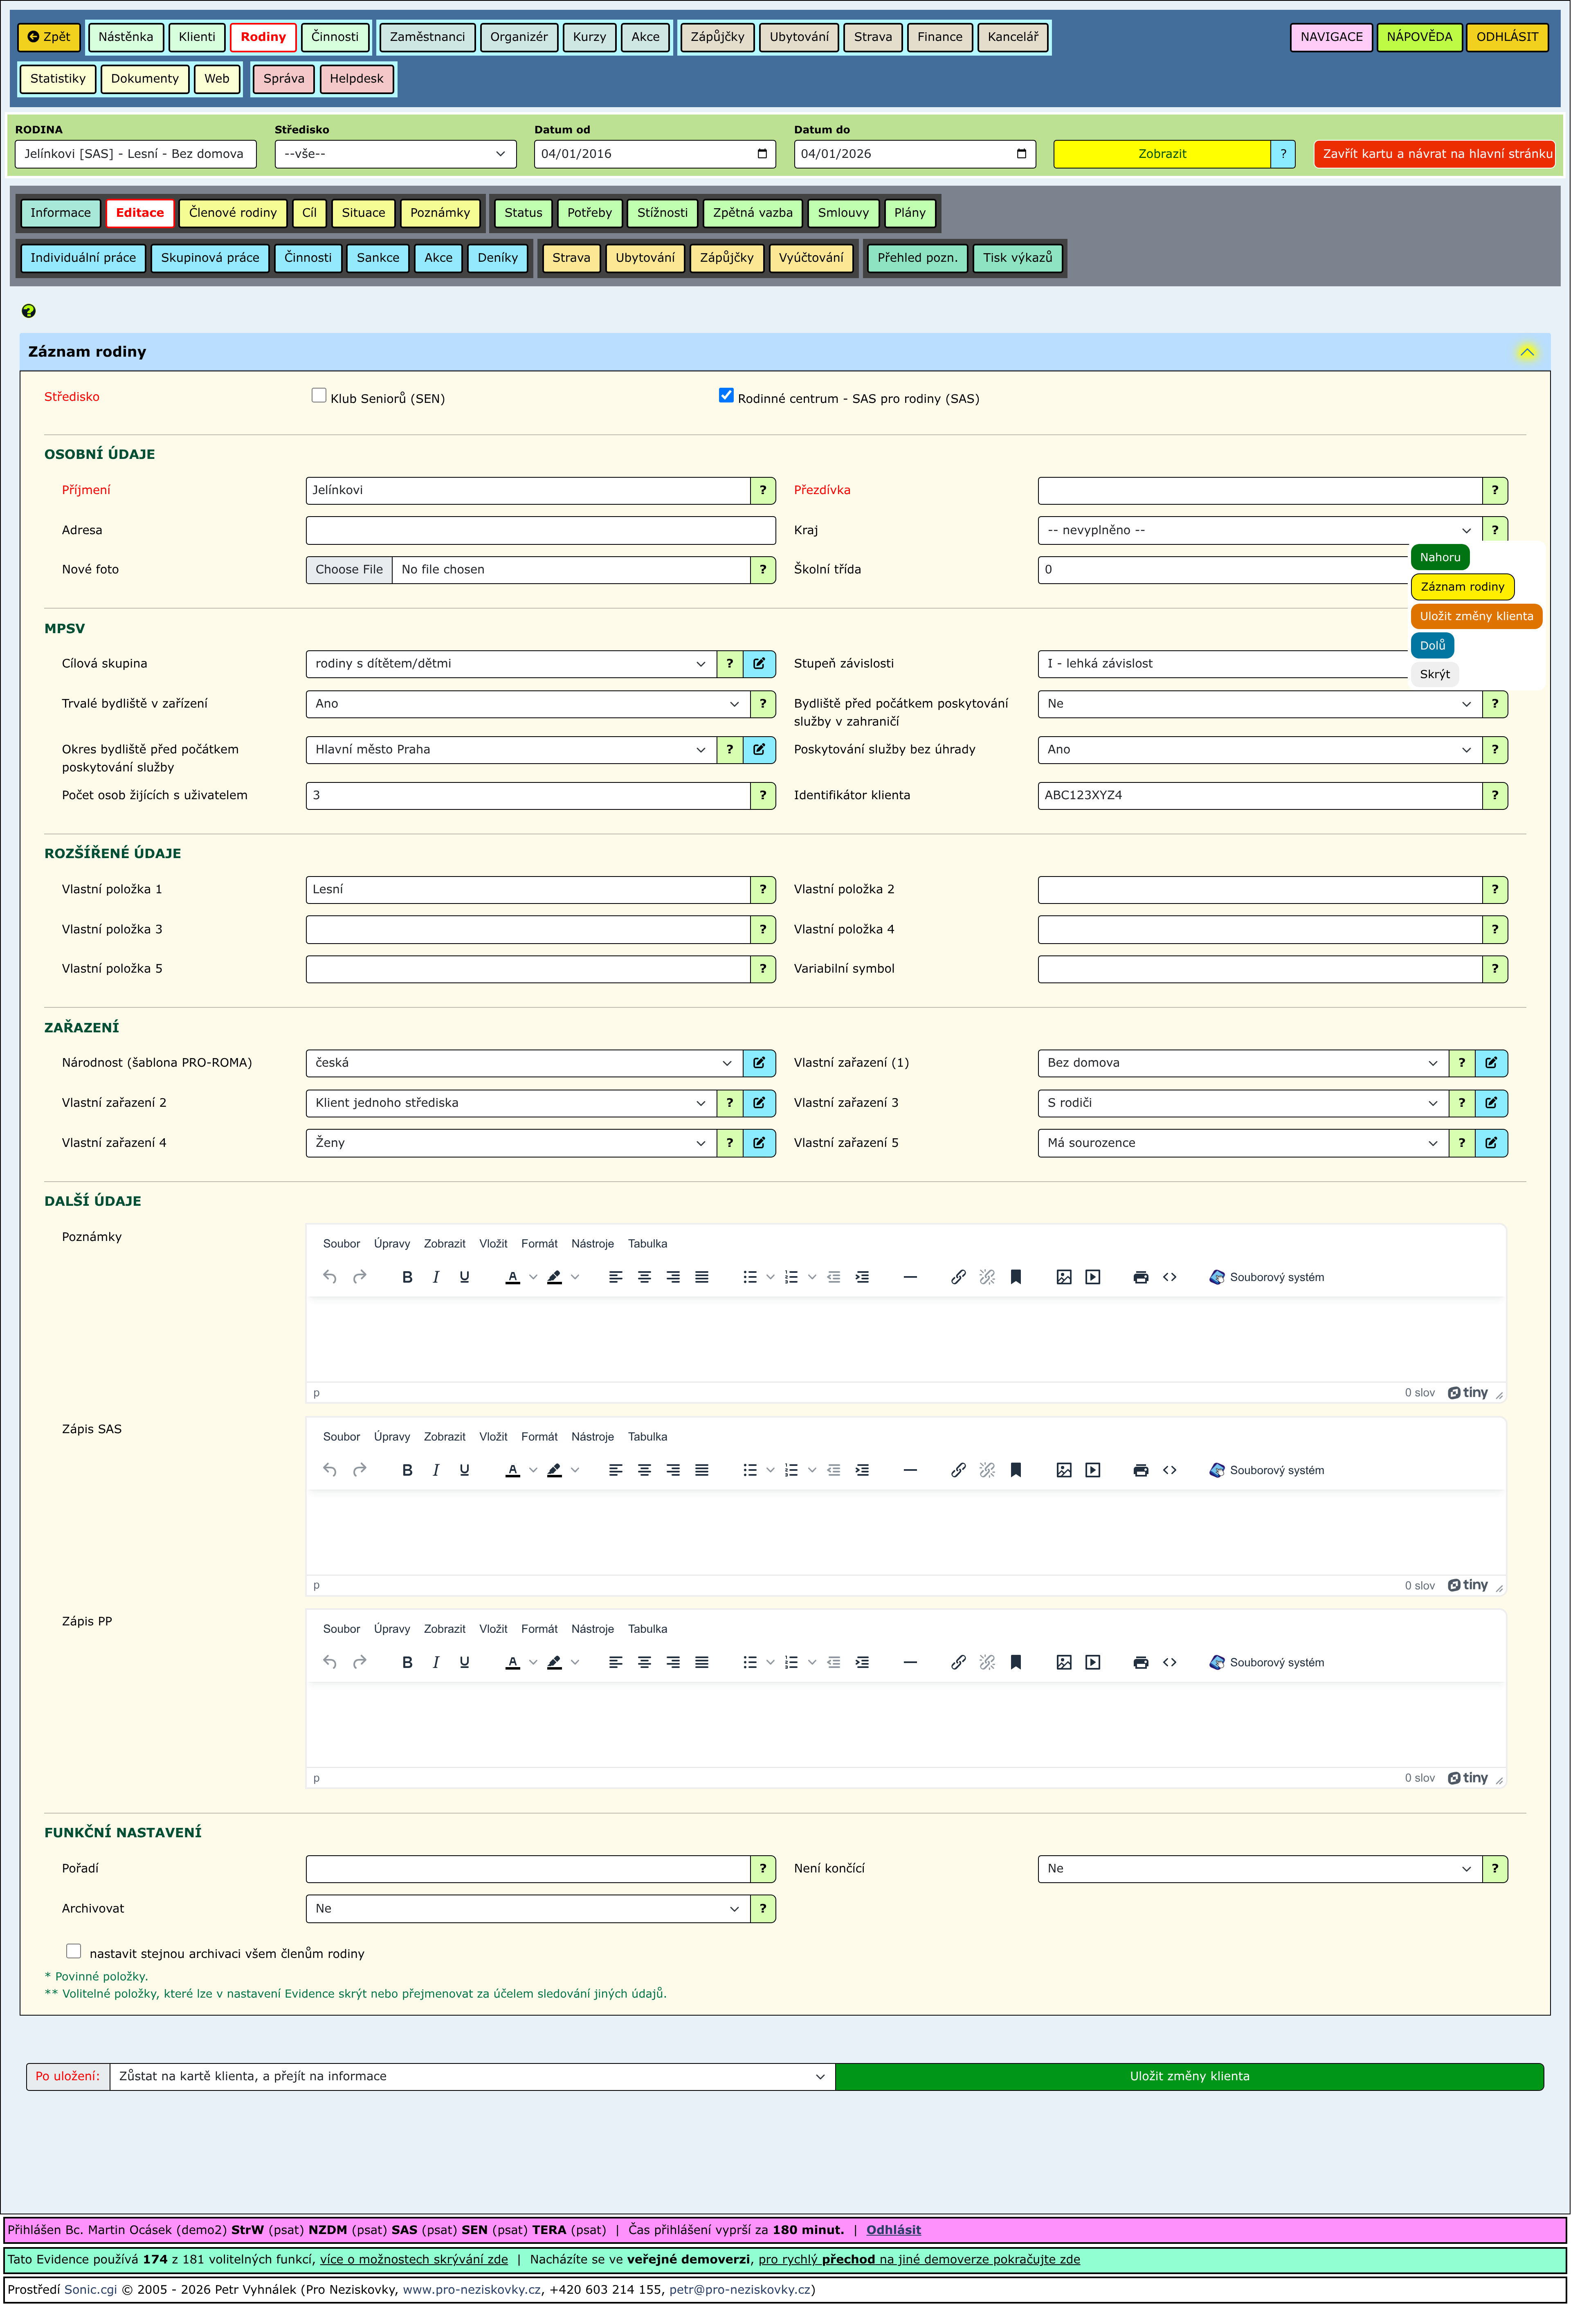Image resolution: width=1573 pixels, height=2324 pixels.
Task: Click the yellow Zobrazit button
Action: tap(1162, 154)
